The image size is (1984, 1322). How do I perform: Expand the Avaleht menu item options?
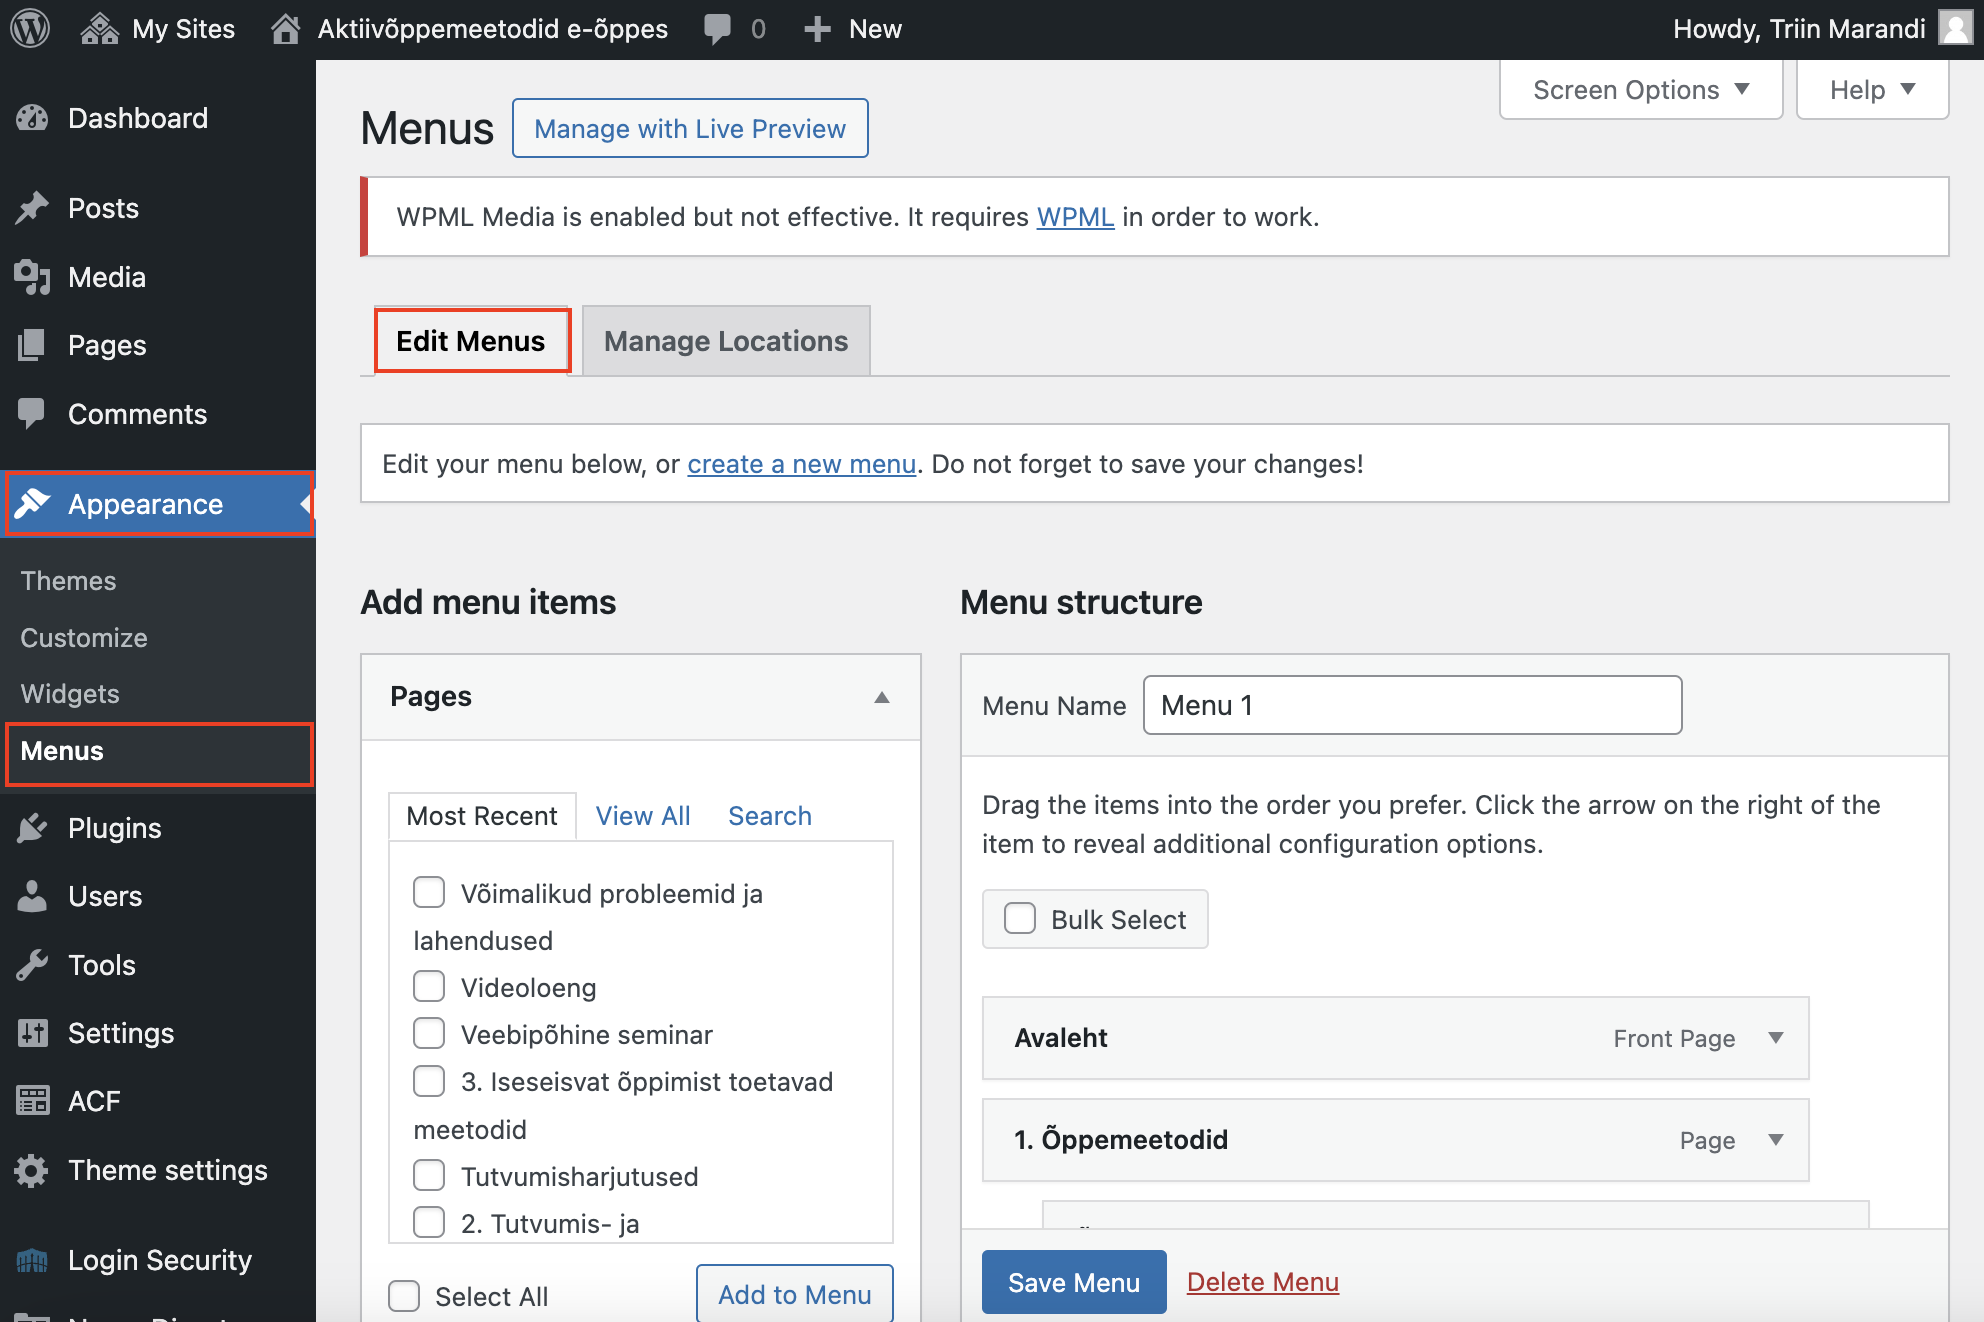pos(1777,1038)
